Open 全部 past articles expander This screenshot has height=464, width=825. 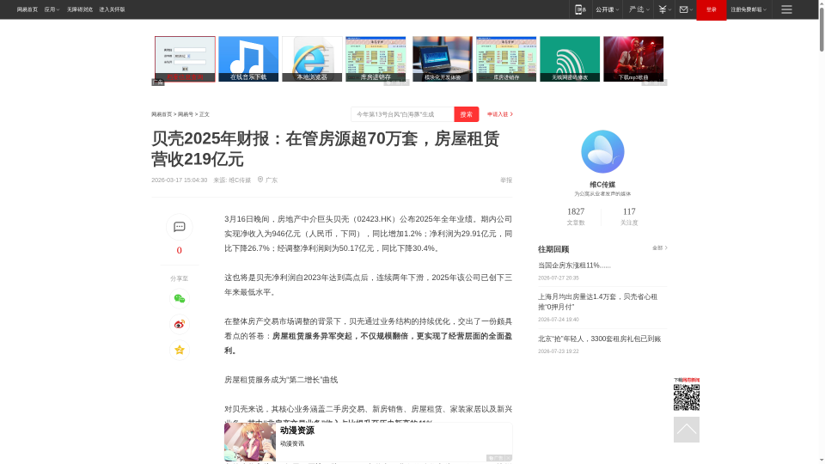[660, 248]
